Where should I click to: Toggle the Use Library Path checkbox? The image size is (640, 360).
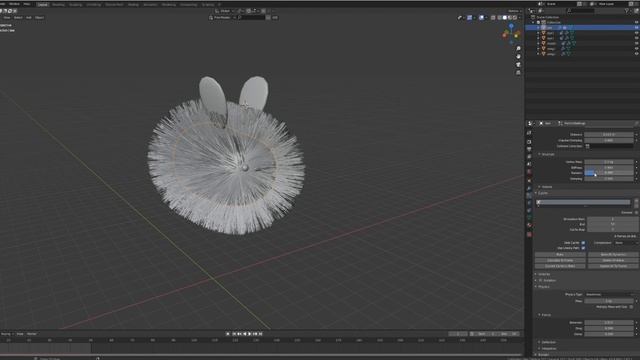pos(583,248)
